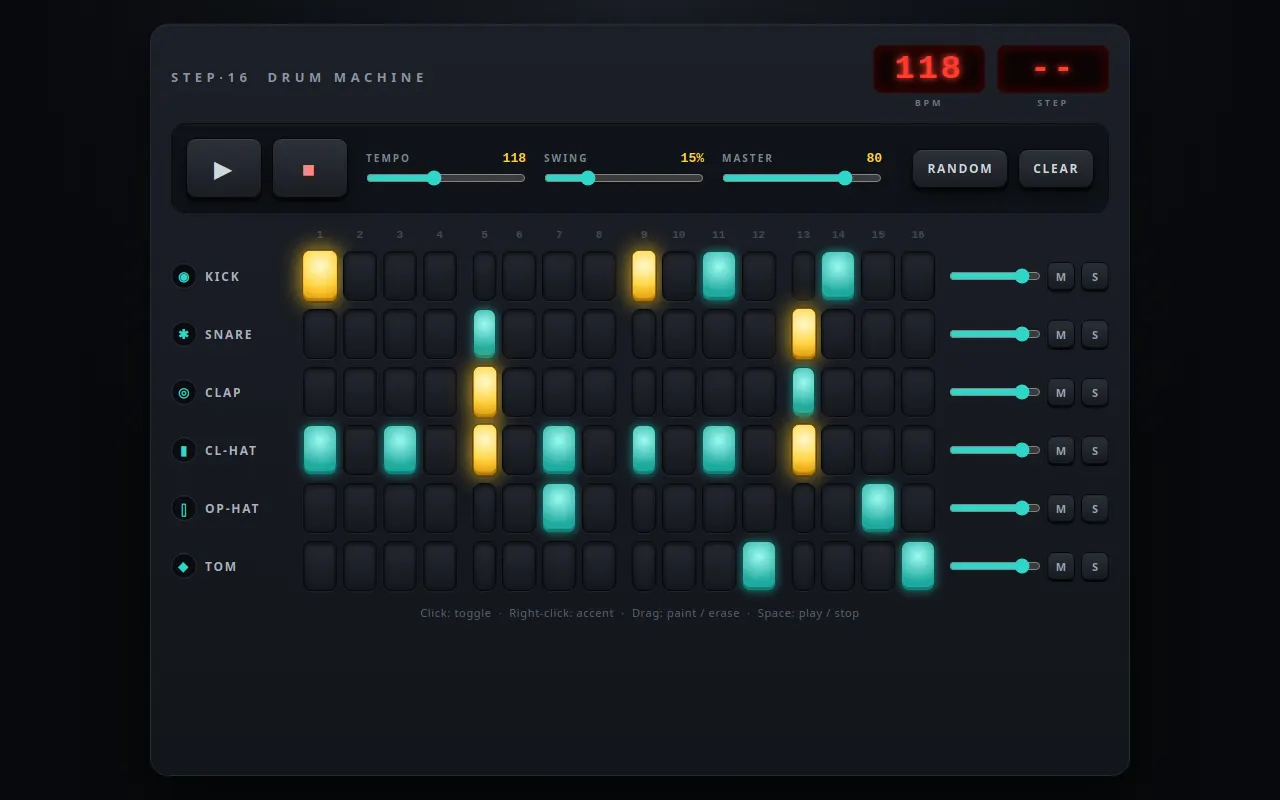
Task: Toggle Tom step 16 pad
Action: pyautogui.click(x=918, y=566)
